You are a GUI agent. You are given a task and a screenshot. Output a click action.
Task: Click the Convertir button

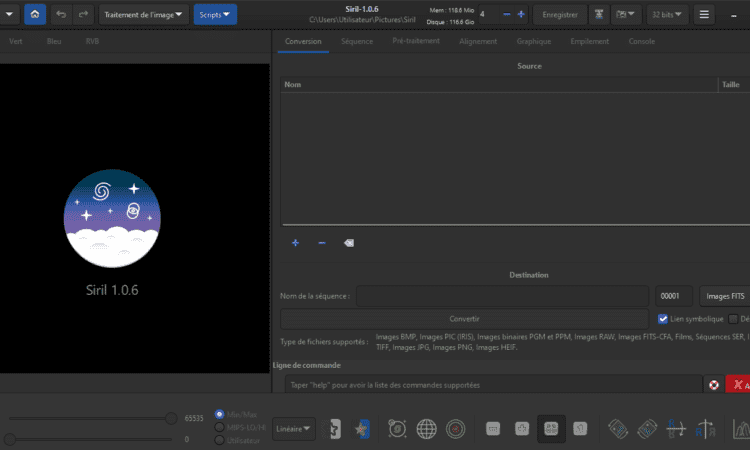click(464, 319)
